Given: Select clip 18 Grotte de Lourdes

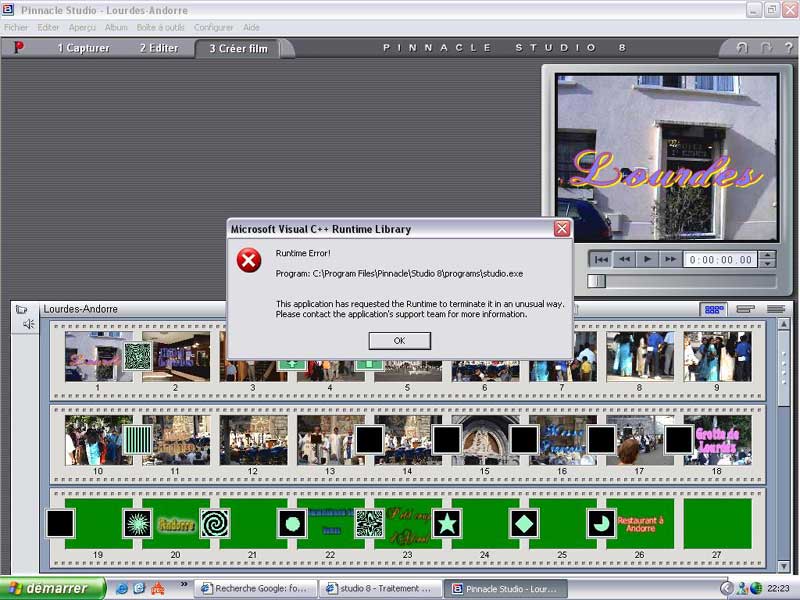Looking at the screenshot, I should (718, 440).
